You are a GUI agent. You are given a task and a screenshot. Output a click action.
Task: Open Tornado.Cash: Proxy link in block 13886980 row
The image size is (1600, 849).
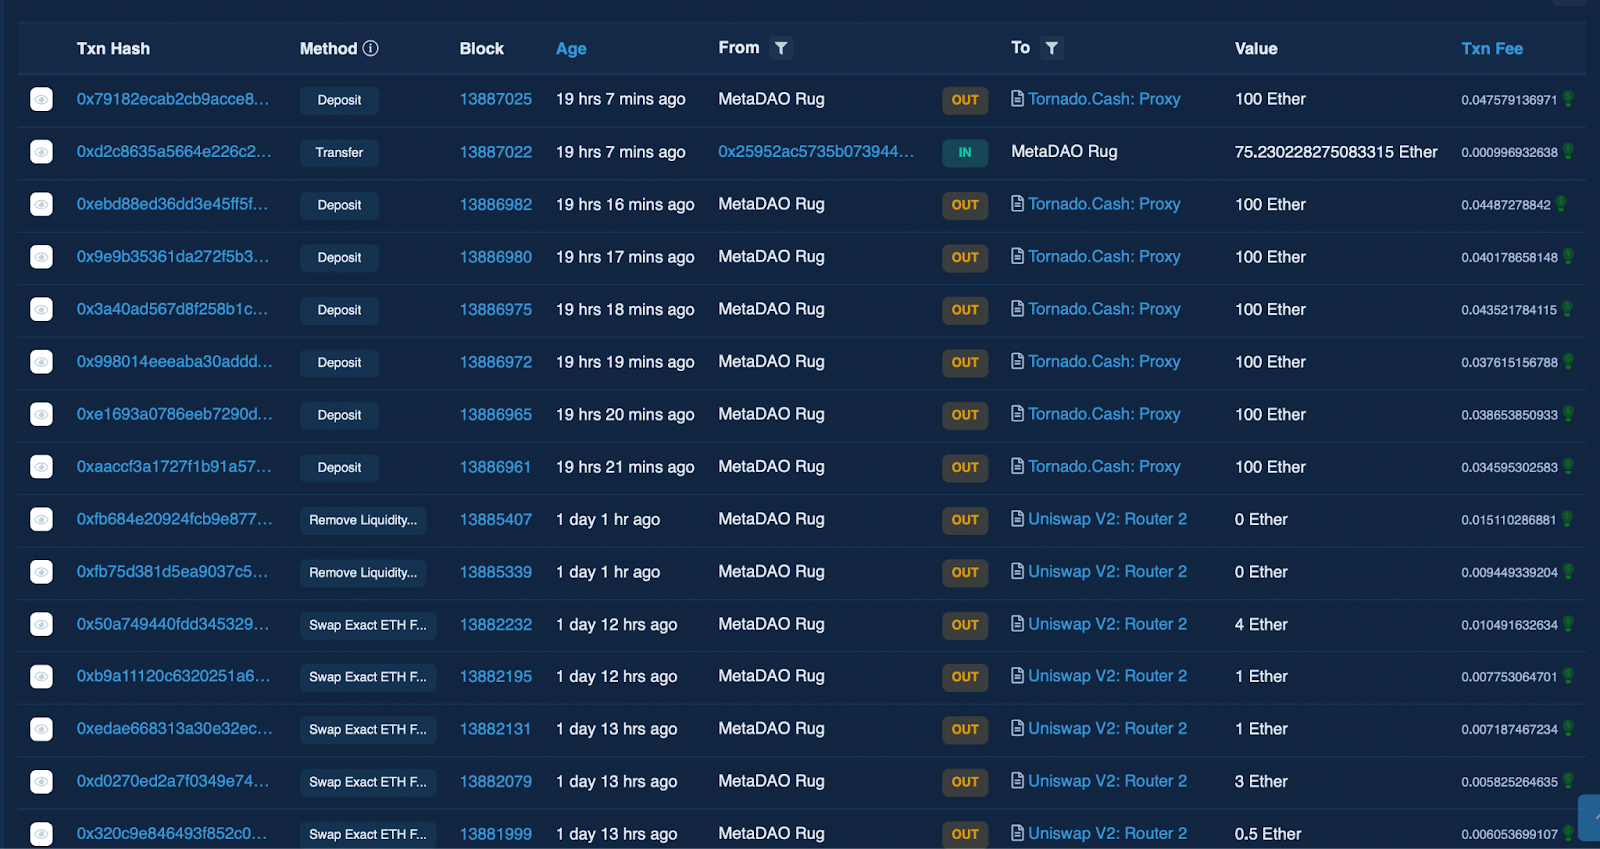point(1104,257)
